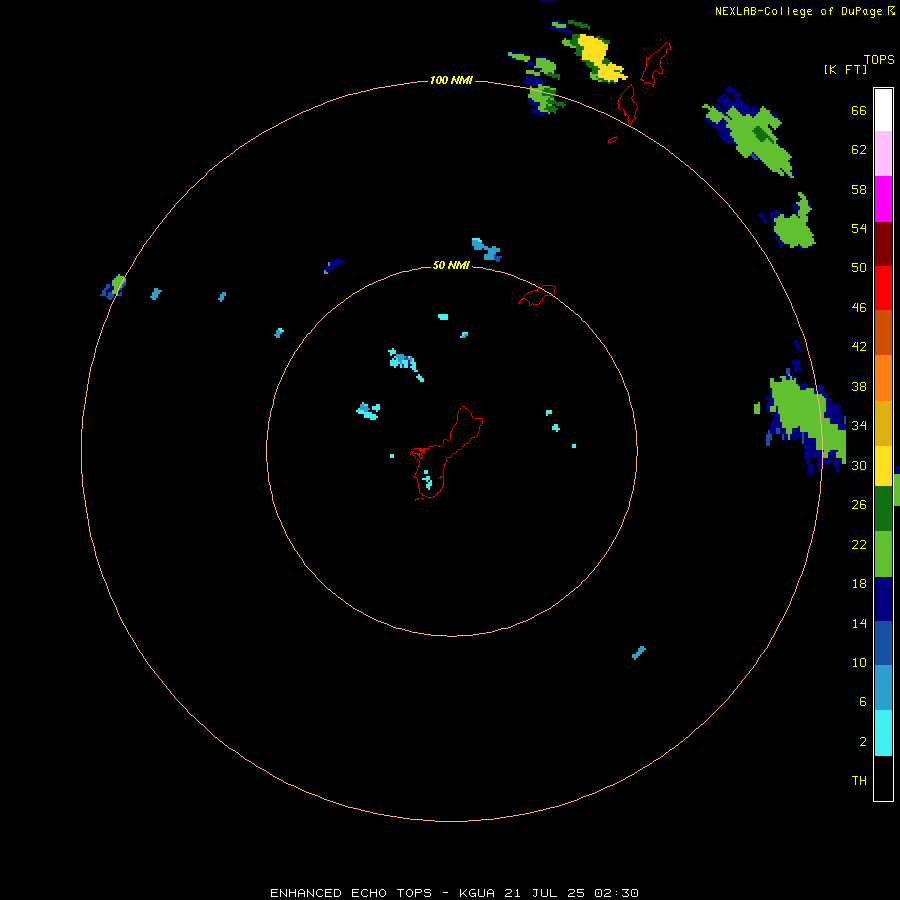Click the light green legend swatch
The image size is (900, 900).
click(883, 554)
